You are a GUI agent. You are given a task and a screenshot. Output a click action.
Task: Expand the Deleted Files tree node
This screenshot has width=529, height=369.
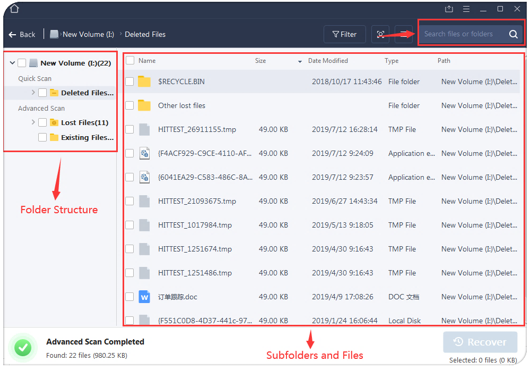coord(33,92)
